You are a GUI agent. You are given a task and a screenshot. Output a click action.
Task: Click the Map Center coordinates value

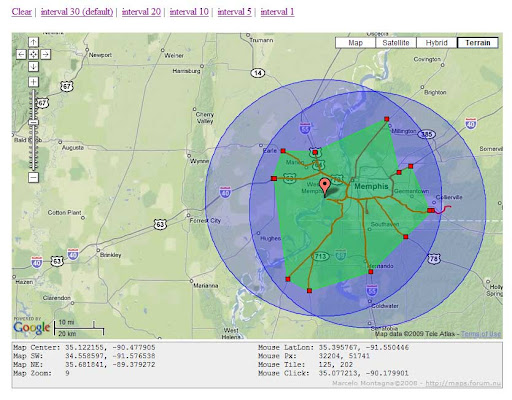(110, 347)
